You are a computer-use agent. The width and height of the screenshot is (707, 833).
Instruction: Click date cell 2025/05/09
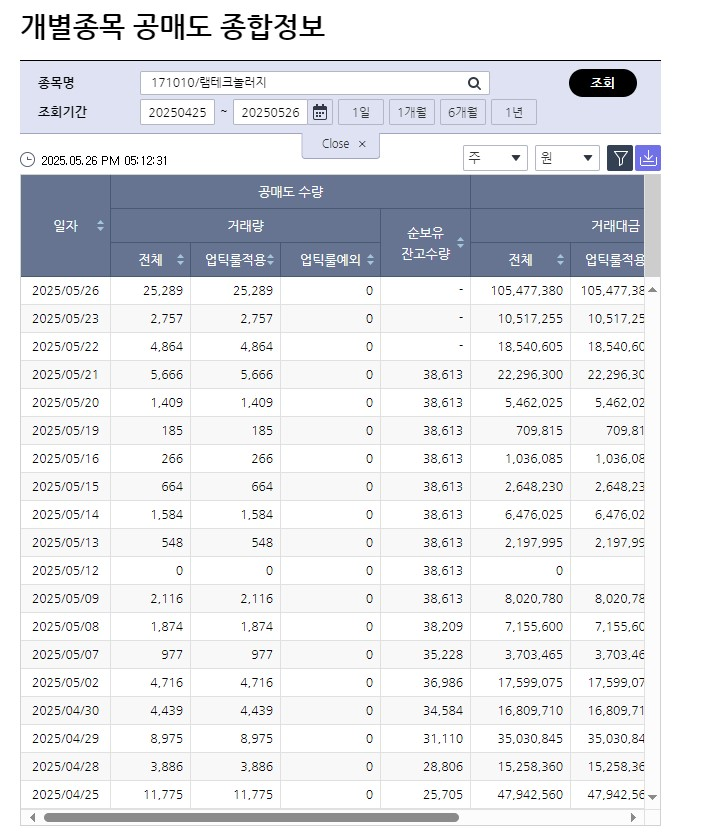[65, 599]
